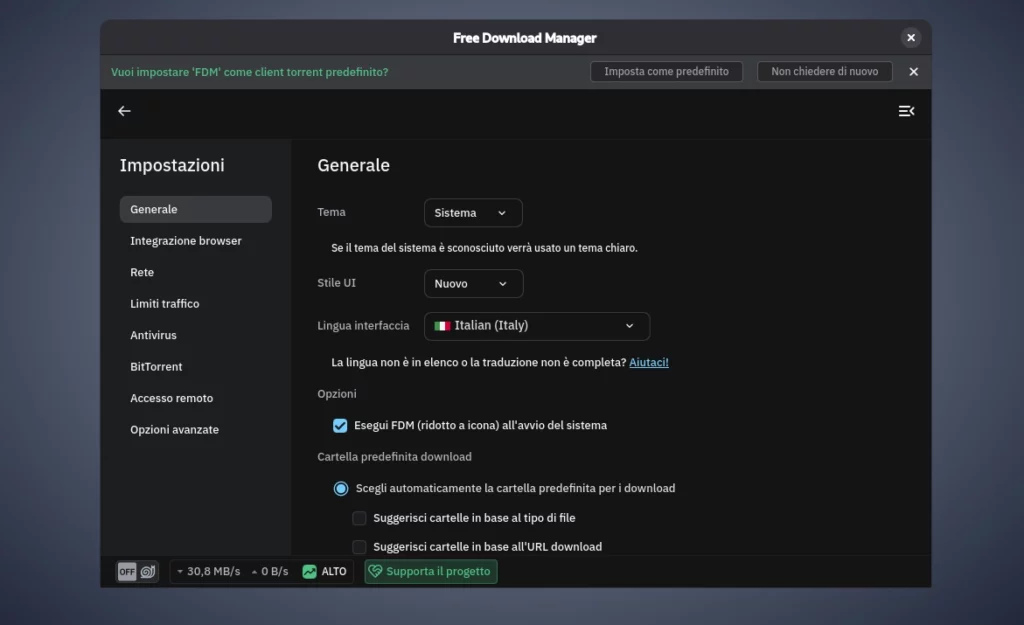Click the ALTO traffic mode icon
The image size is (1024, 625).
click(x=310, y=571)
